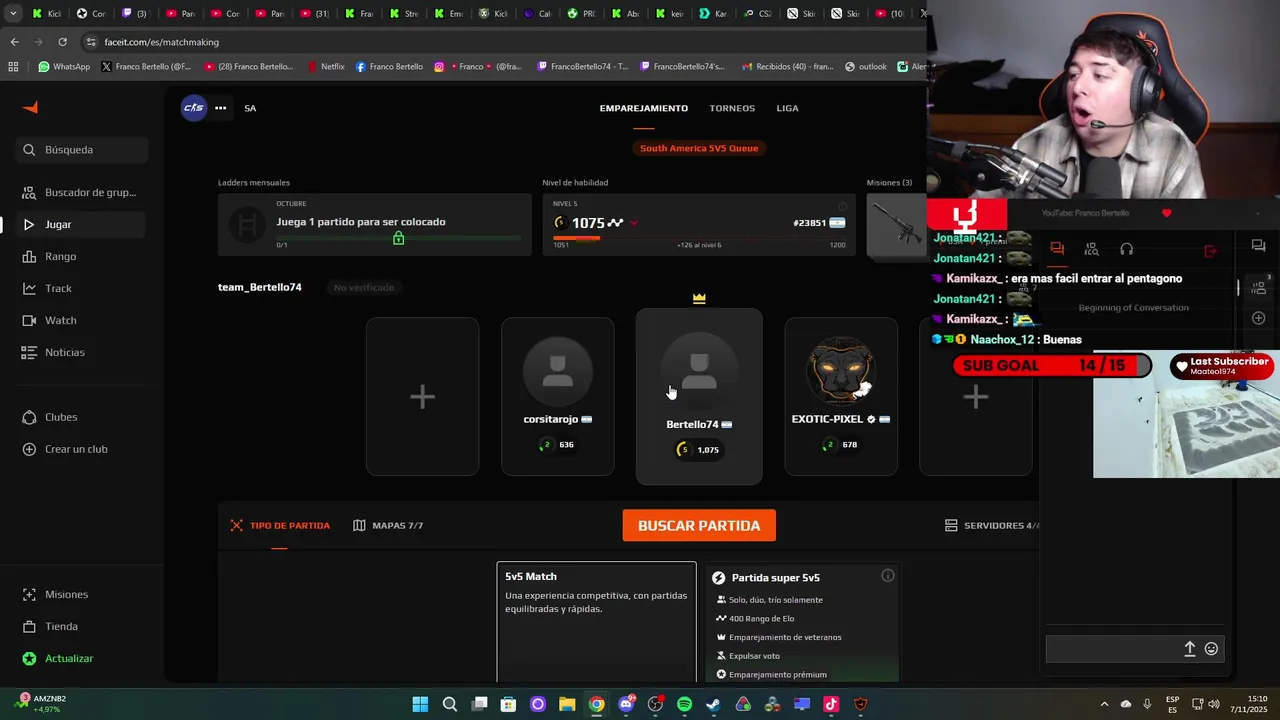Click the team_Bertello74 team name
Image resolution: width=1280 pixels, height=720 pixels.
tap(260, 287)
